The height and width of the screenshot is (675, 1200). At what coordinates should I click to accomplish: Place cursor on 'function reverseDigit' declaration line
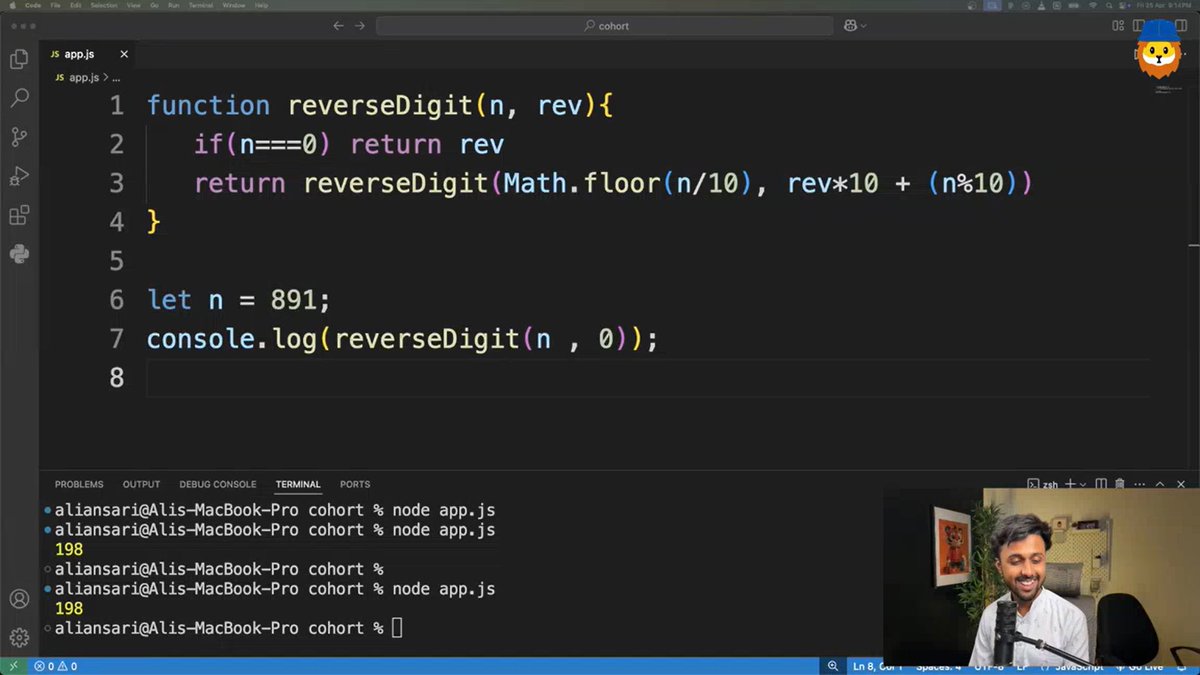[x=379, y=105]
